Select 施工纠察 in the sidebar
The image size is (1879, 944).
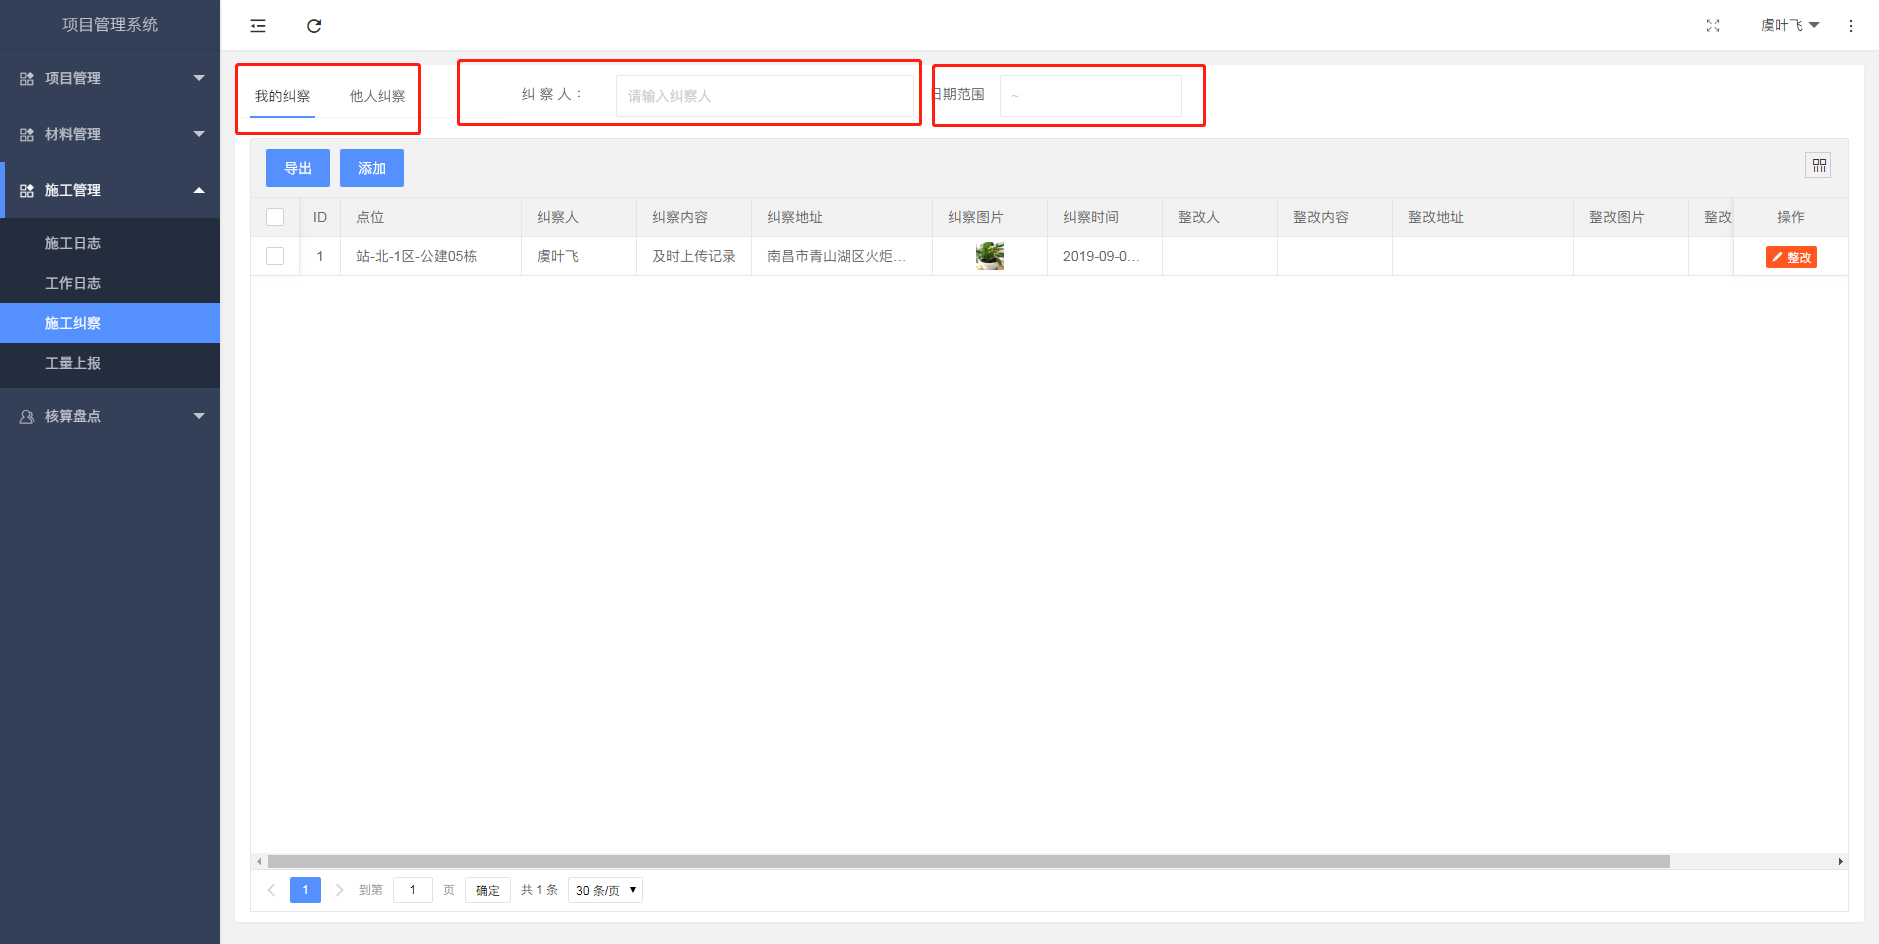110,323
